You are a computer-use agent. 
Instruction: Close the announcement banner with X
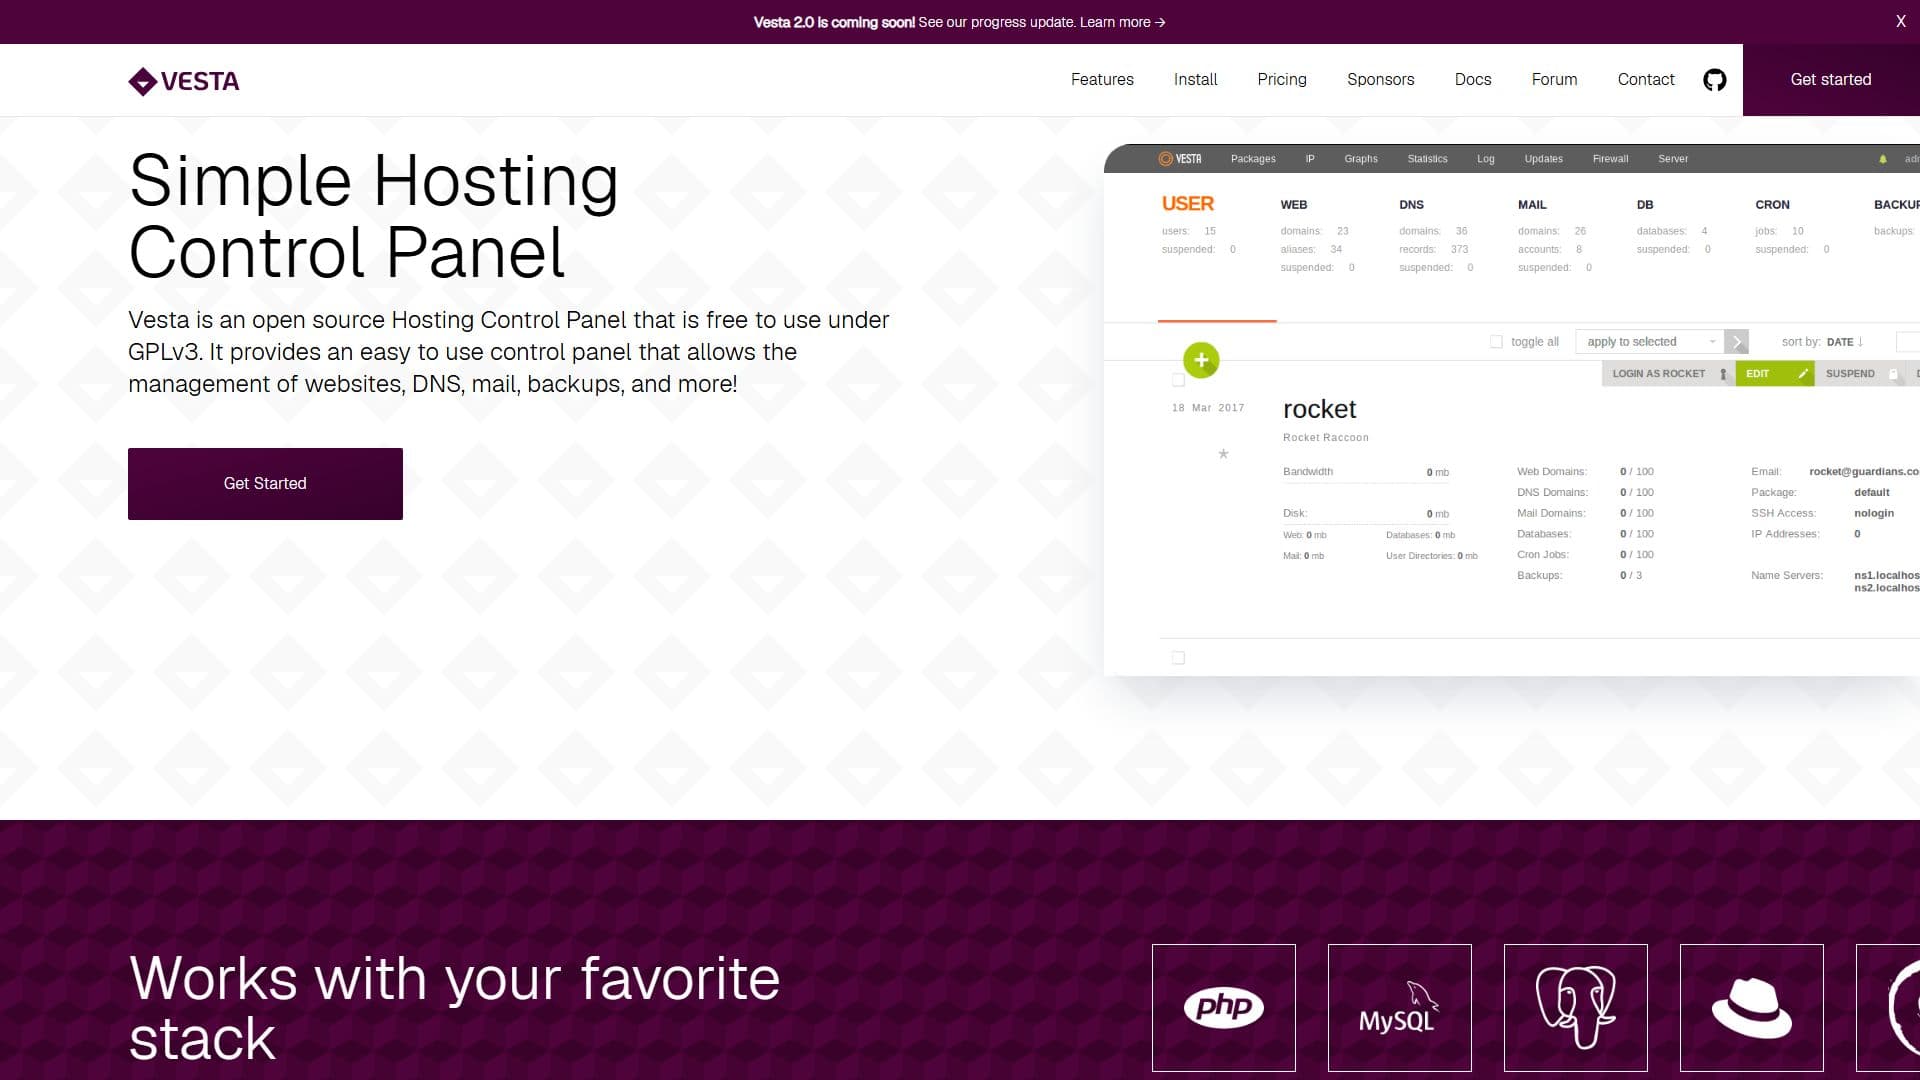click(x=1900, y=21)
